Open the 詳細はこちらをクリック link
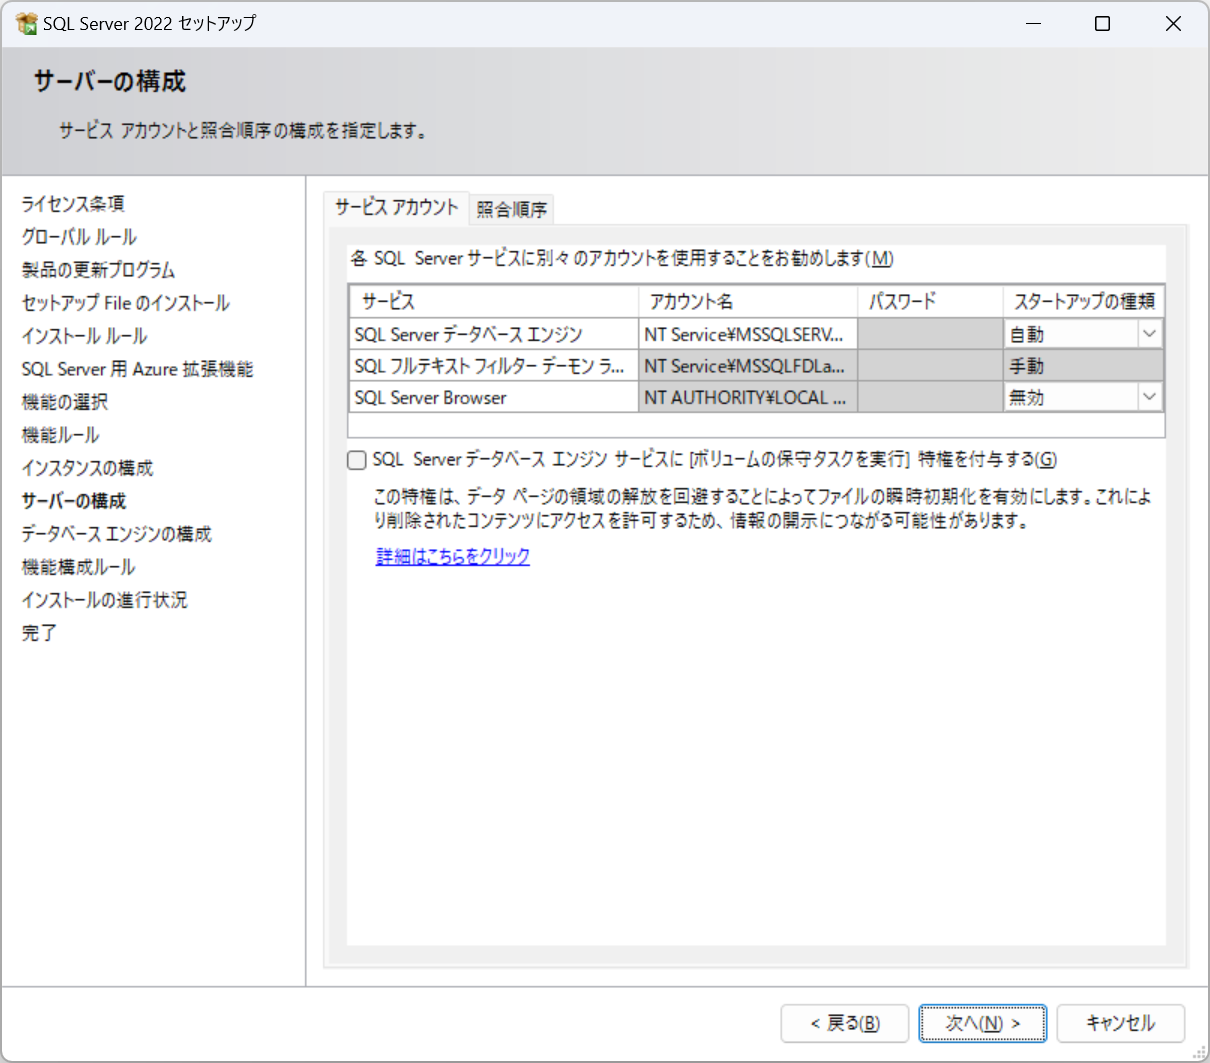This screenshot has width=1210, height=1063. (x=453, y=556)
